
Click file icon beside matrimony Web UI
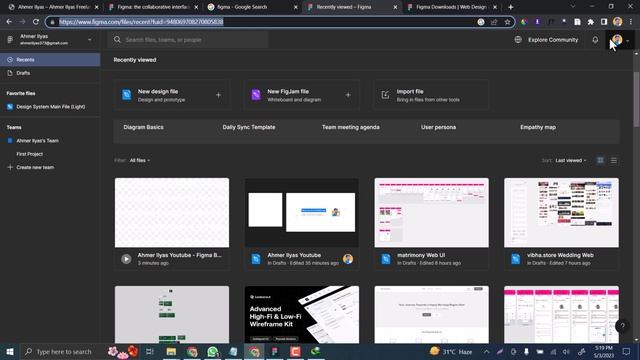[x=386, y=259]
